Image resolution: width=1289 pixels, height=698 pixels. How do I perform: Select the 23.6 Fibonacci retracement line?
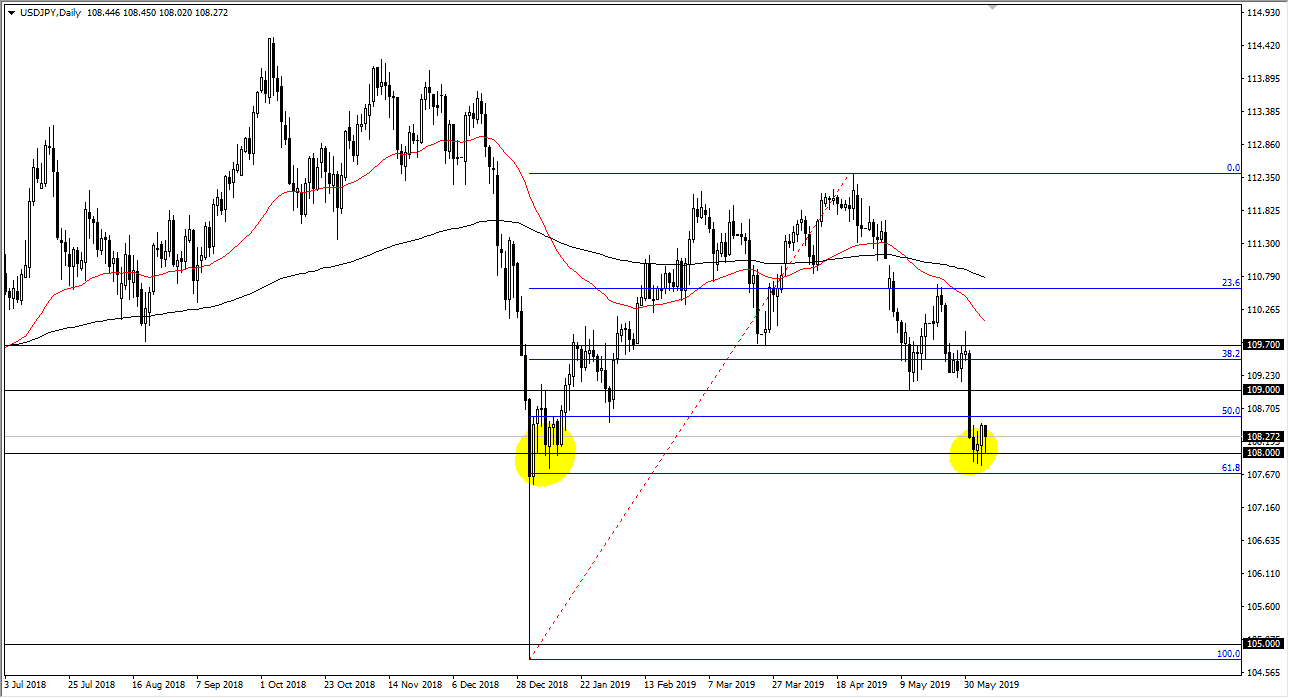click(x=800, y=288)
